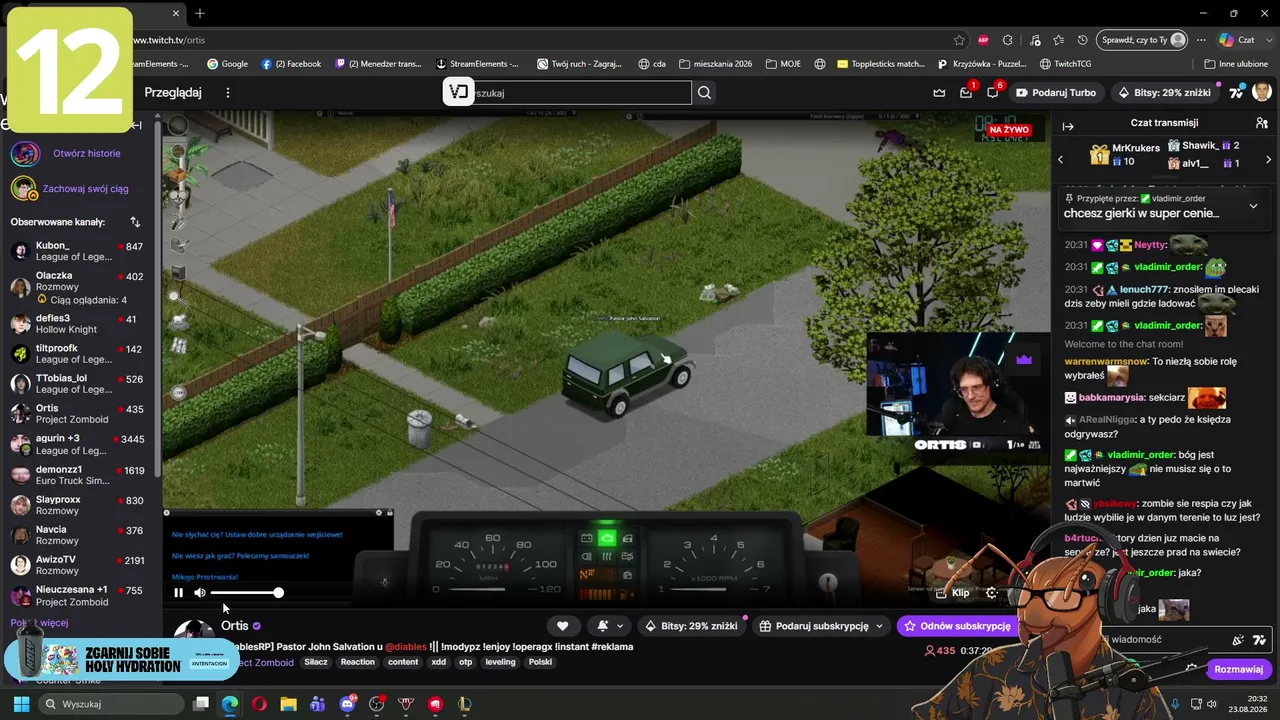Open player settings gear icon

[992, 593]
